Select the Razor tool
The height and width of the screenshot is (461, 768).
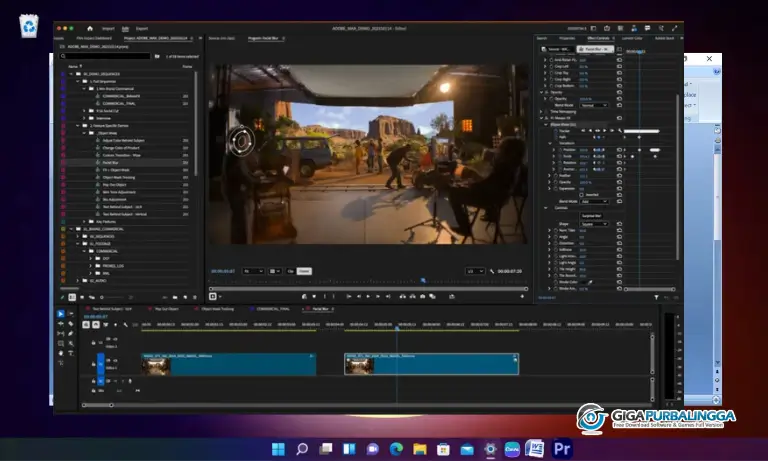(71, 324)
